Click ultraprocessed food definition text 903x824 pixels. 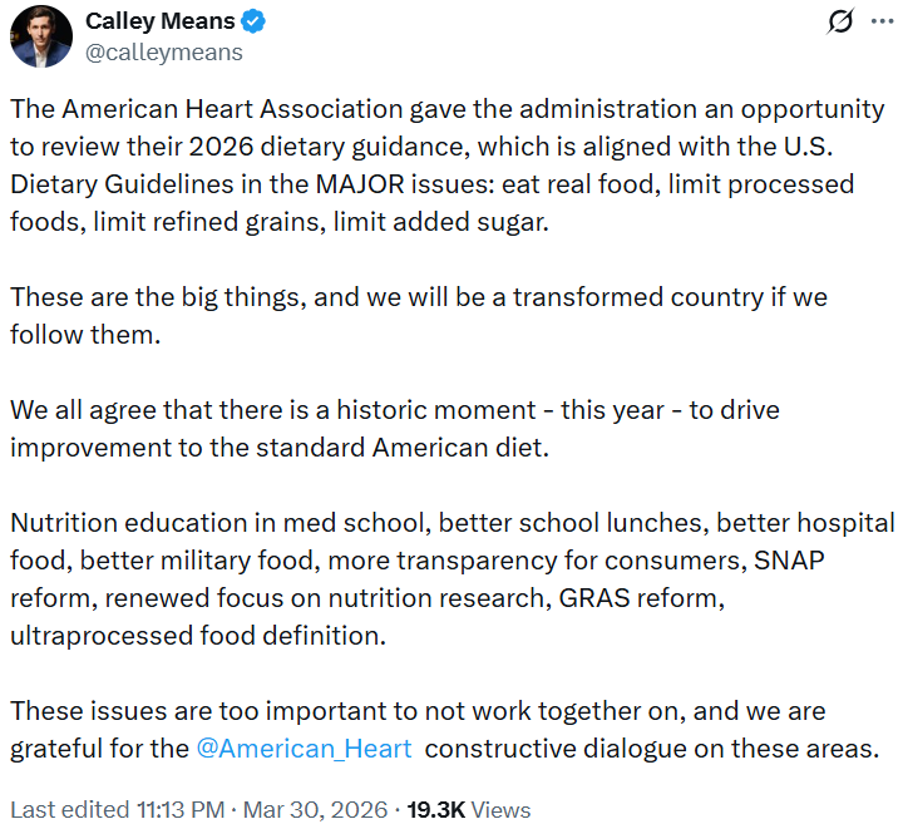tap(197, 635)
